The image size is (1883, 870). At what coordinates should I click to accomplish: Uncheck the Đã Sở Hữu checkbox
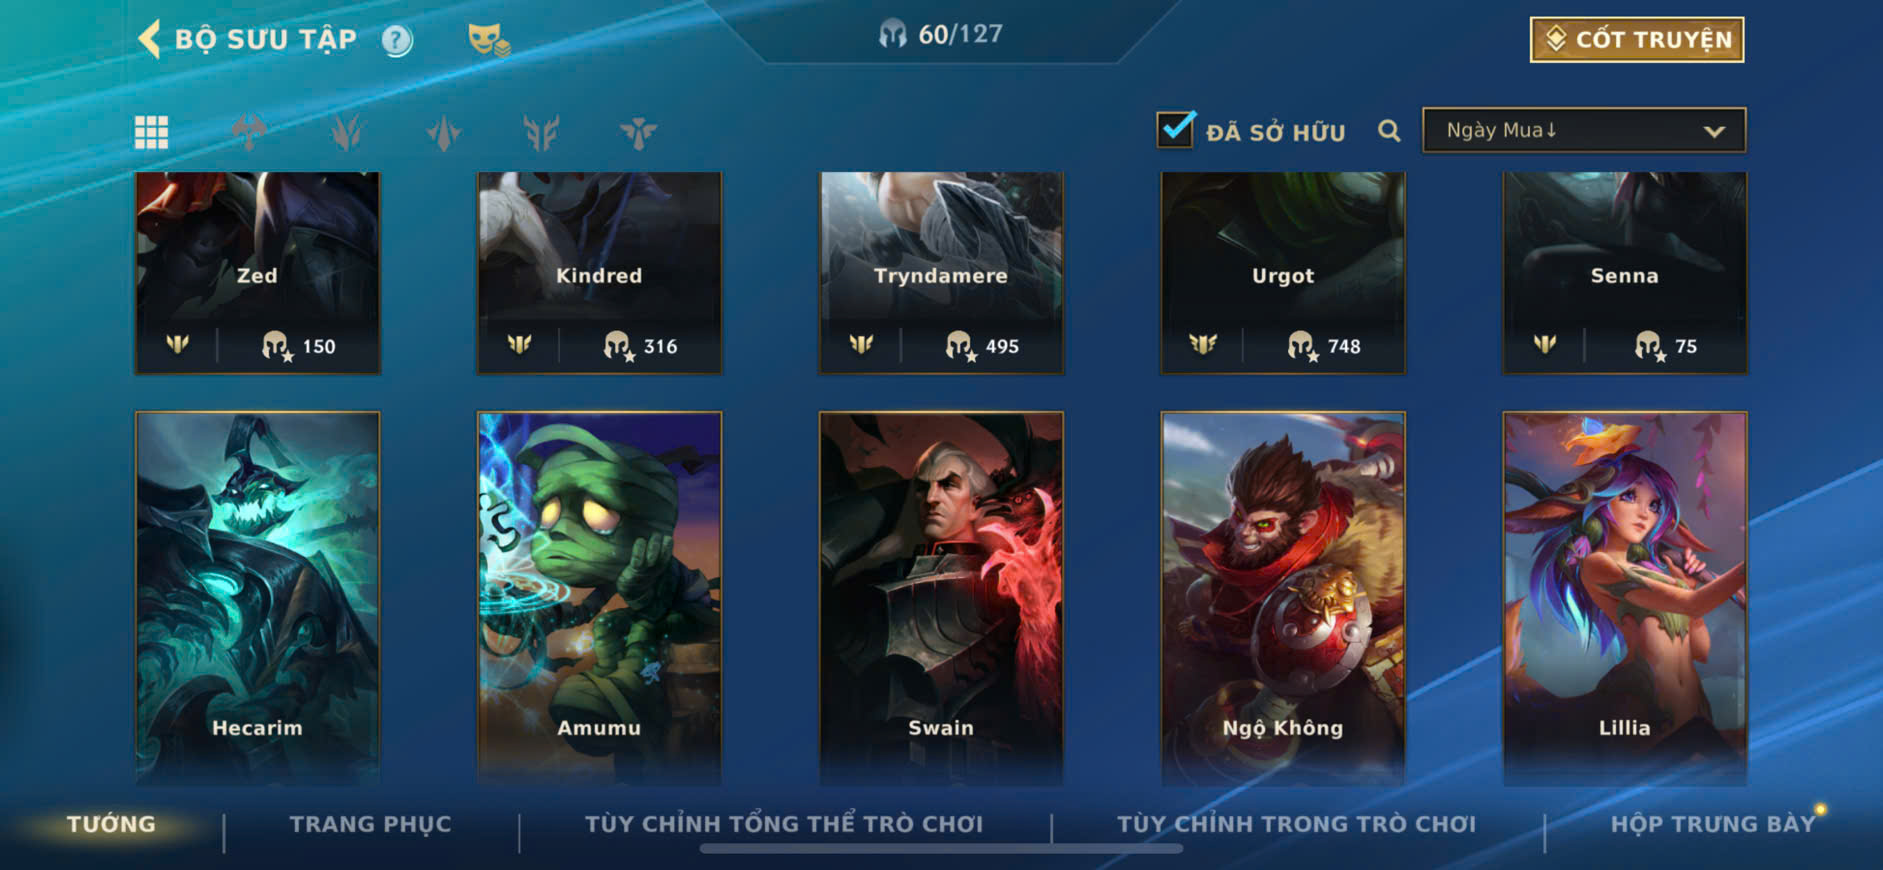tap(1175, 129)
